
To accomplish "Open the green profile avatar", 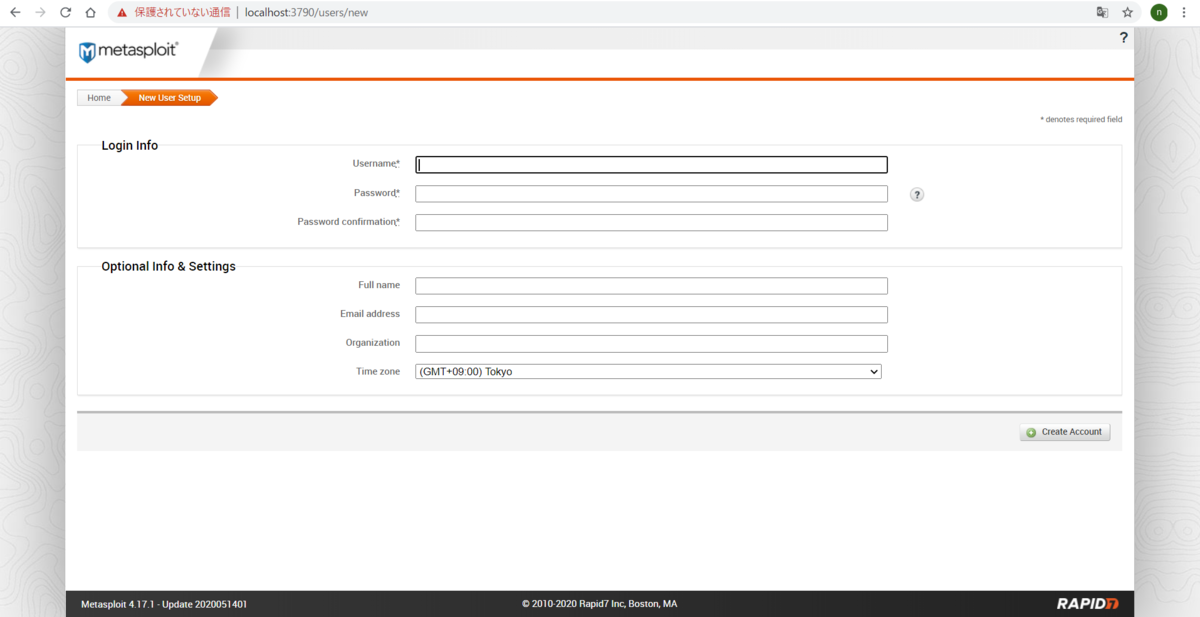I will [1159, 13].
